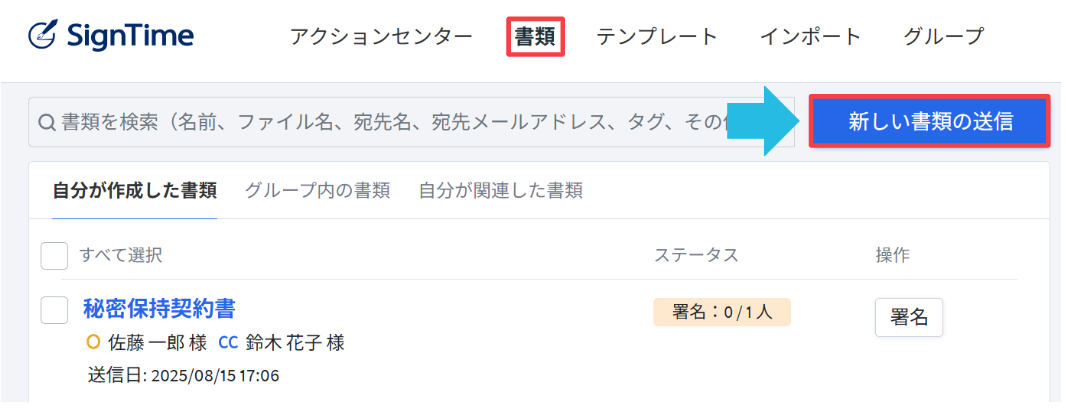
Task: Click the 署名 button in the 操作 column
Action: 908,317
